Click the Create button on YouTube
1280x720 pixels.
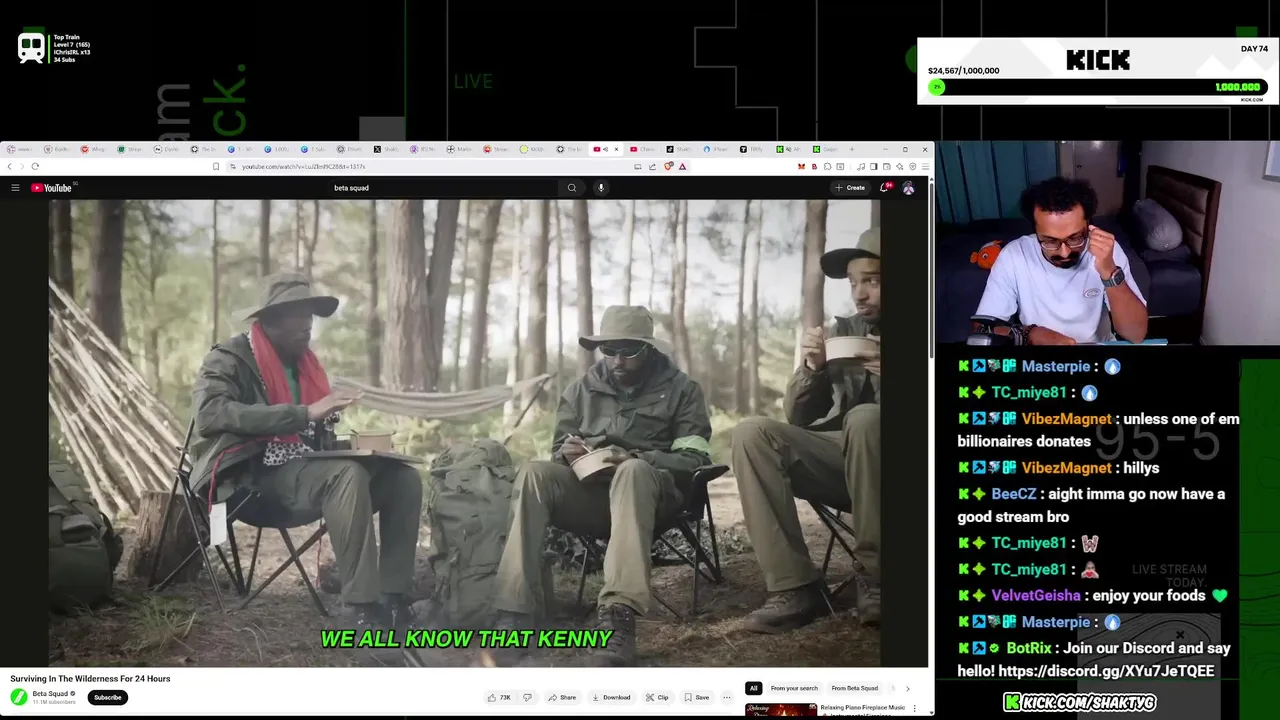click(850, 188)
